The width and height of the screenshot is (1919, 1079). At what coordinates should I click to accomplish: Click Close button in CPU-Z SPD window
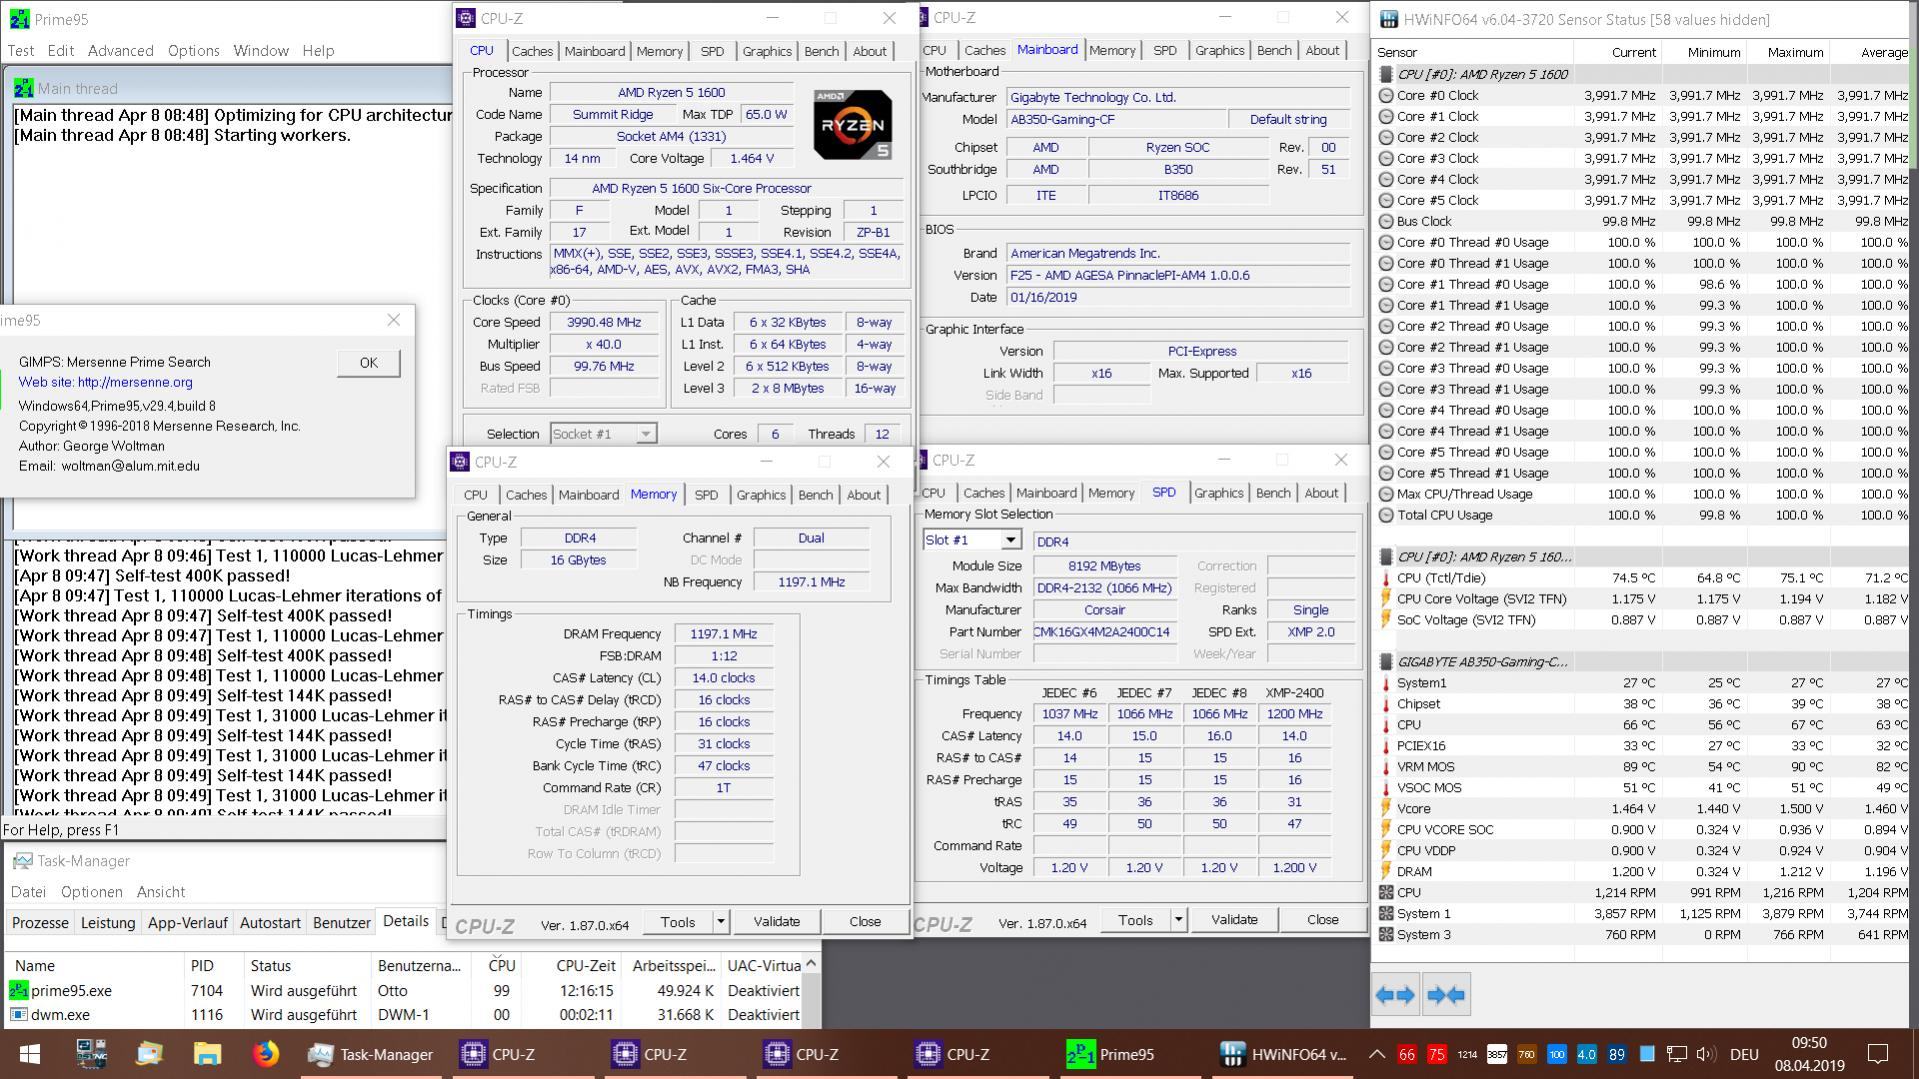tap(1322, 920)
